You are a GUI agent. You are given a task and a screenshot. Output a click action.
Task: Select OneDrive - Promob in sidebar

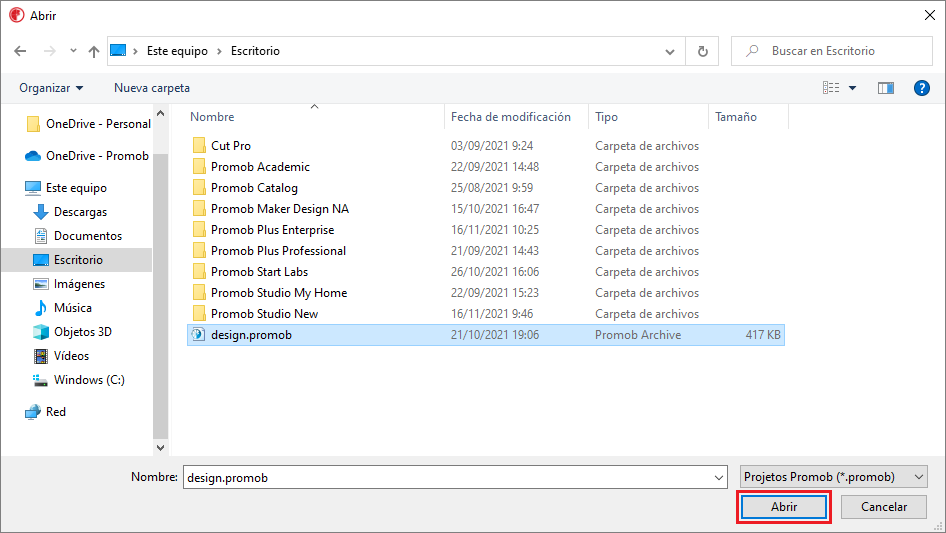(87, 156)
